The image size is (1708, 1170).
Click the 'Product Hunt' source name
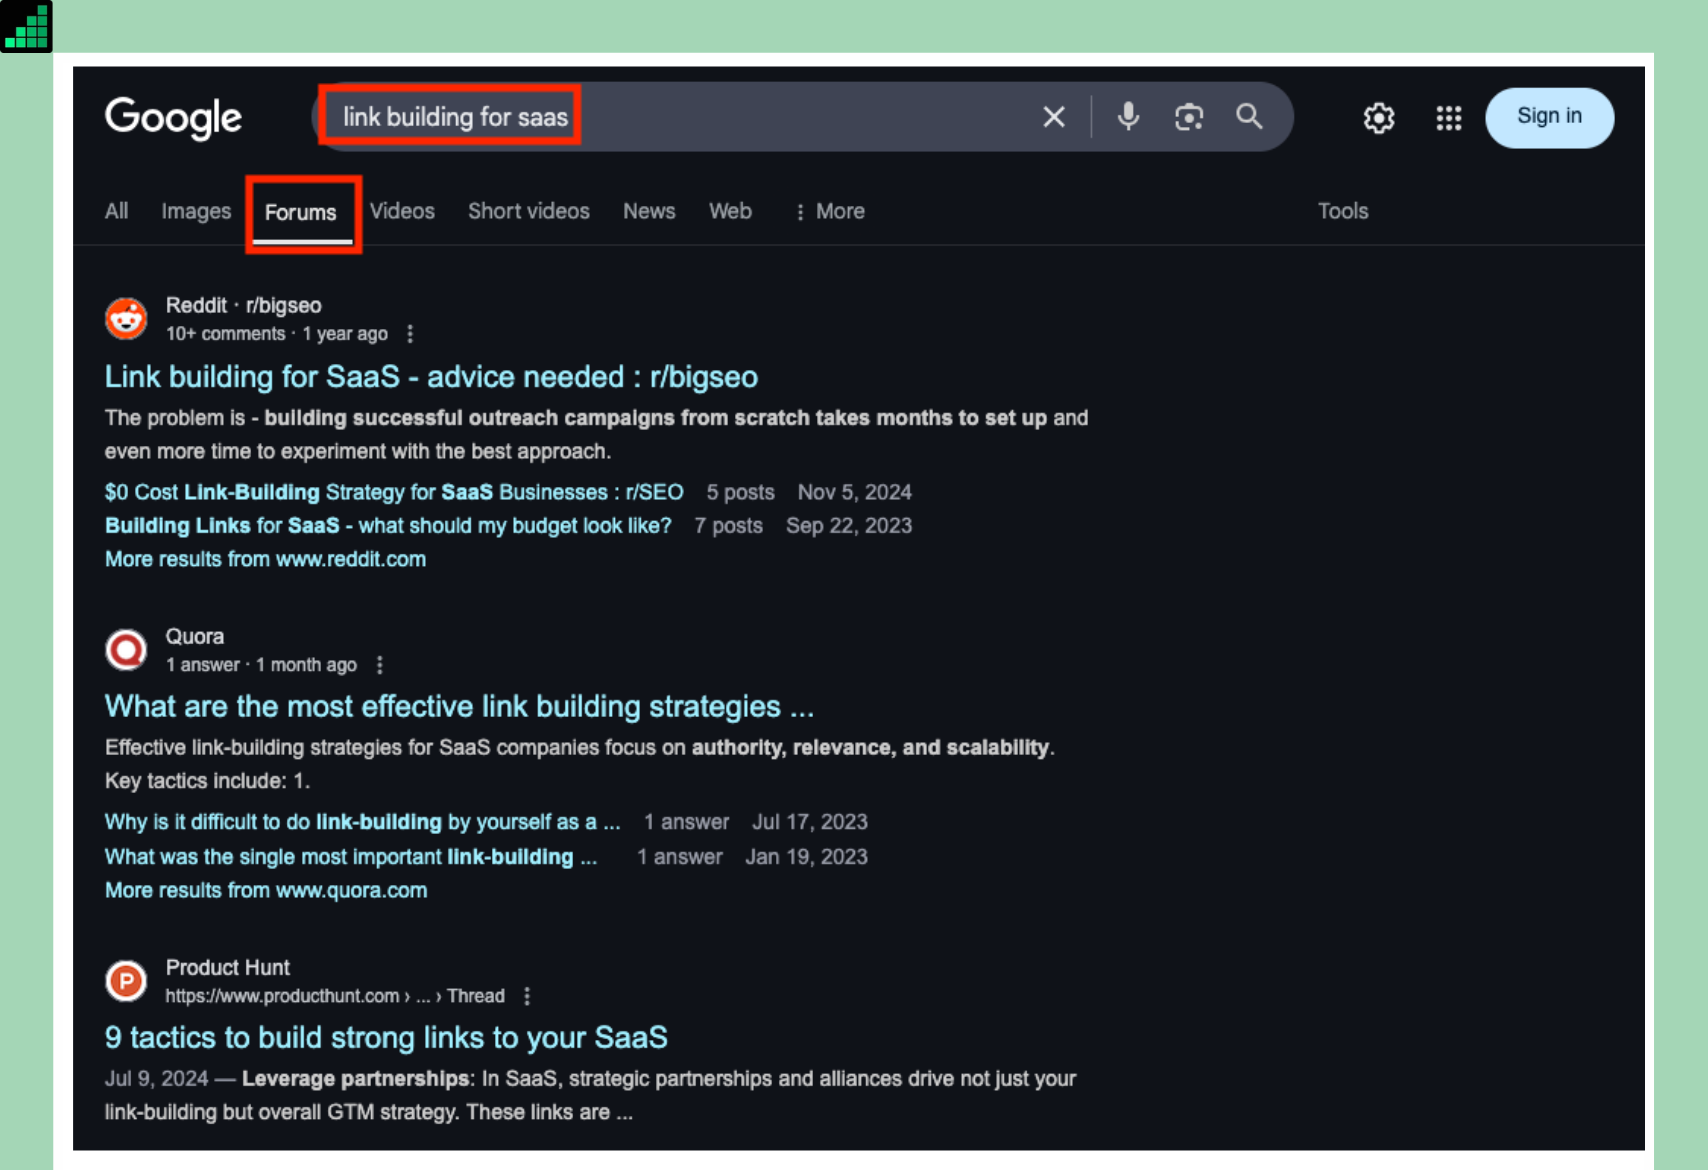227,967
